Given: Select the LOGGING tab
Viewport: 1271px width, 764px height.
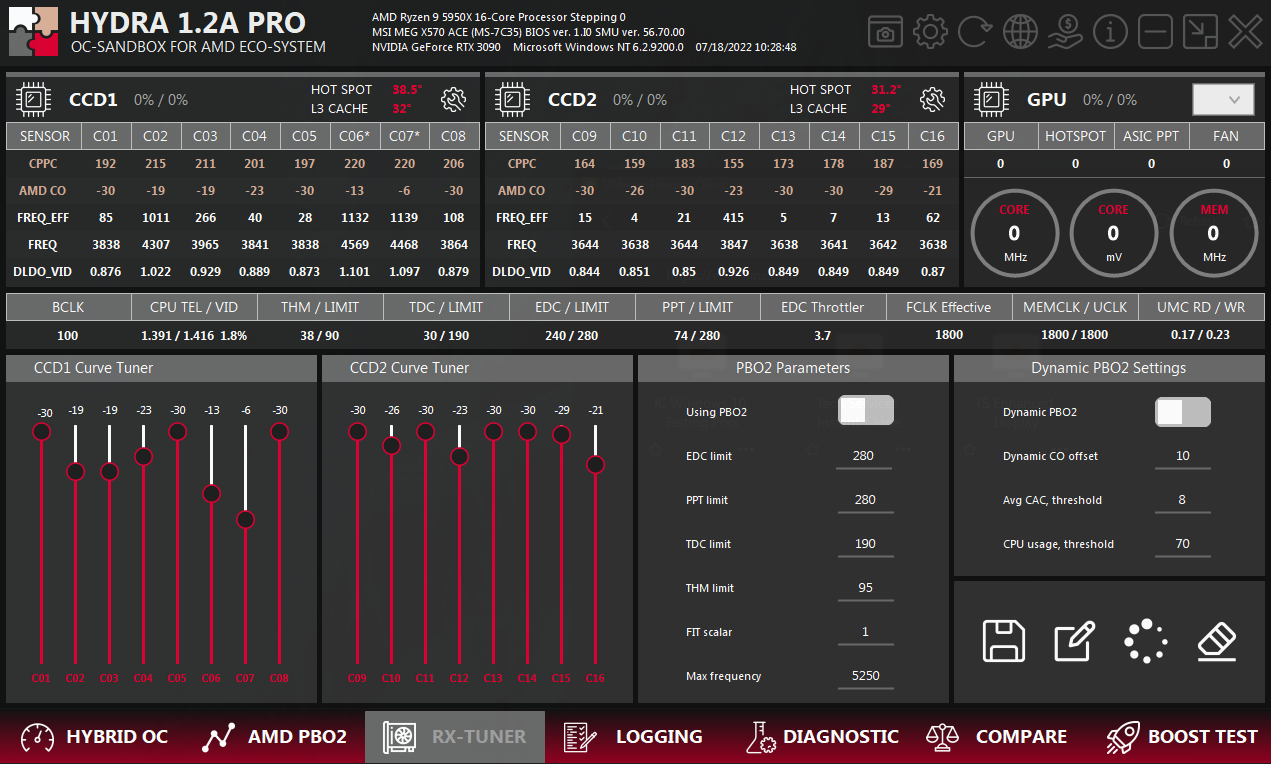Looking at the screenshot, I should (633, 737).
